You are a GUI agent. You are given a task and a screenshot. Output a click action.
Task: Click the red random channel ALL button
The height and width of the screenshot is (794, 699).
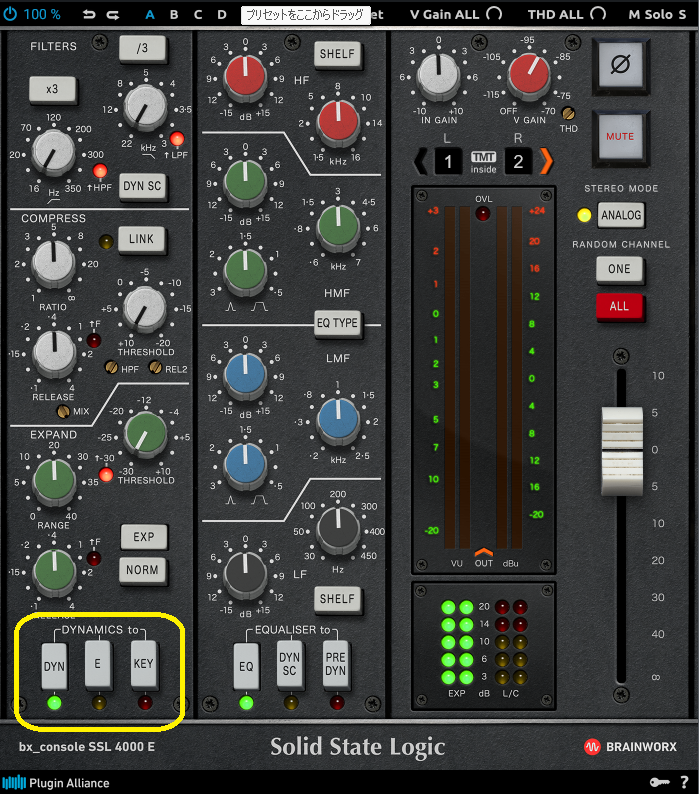pos(619,306)
